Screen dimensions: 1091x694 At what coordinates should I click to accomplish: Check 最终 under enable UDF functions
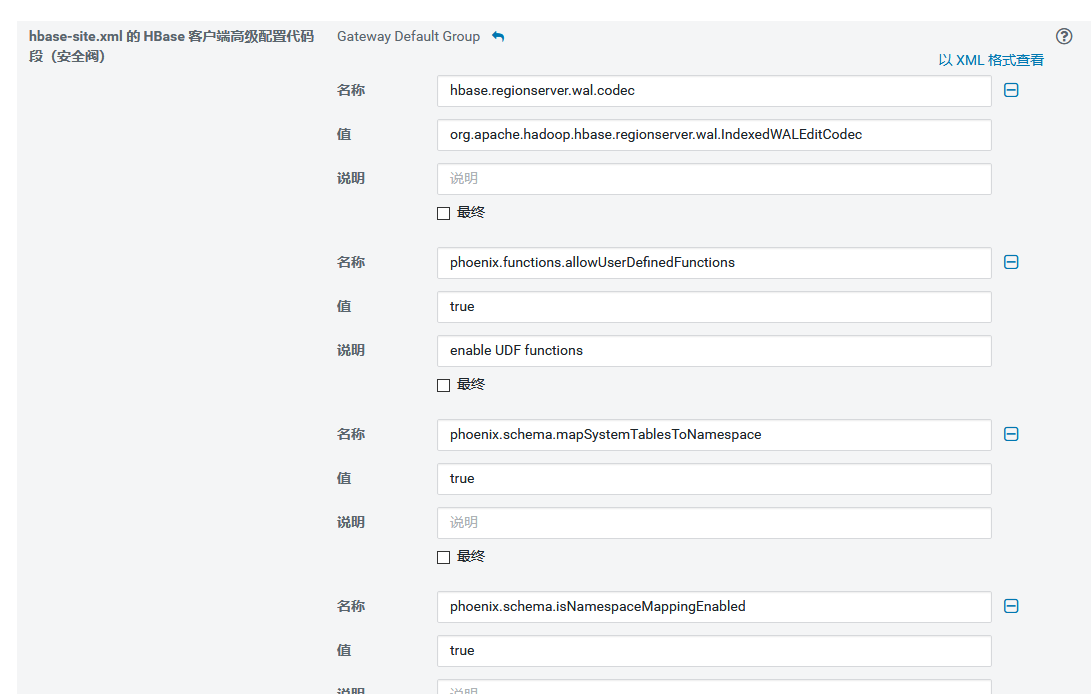point(443,385)
